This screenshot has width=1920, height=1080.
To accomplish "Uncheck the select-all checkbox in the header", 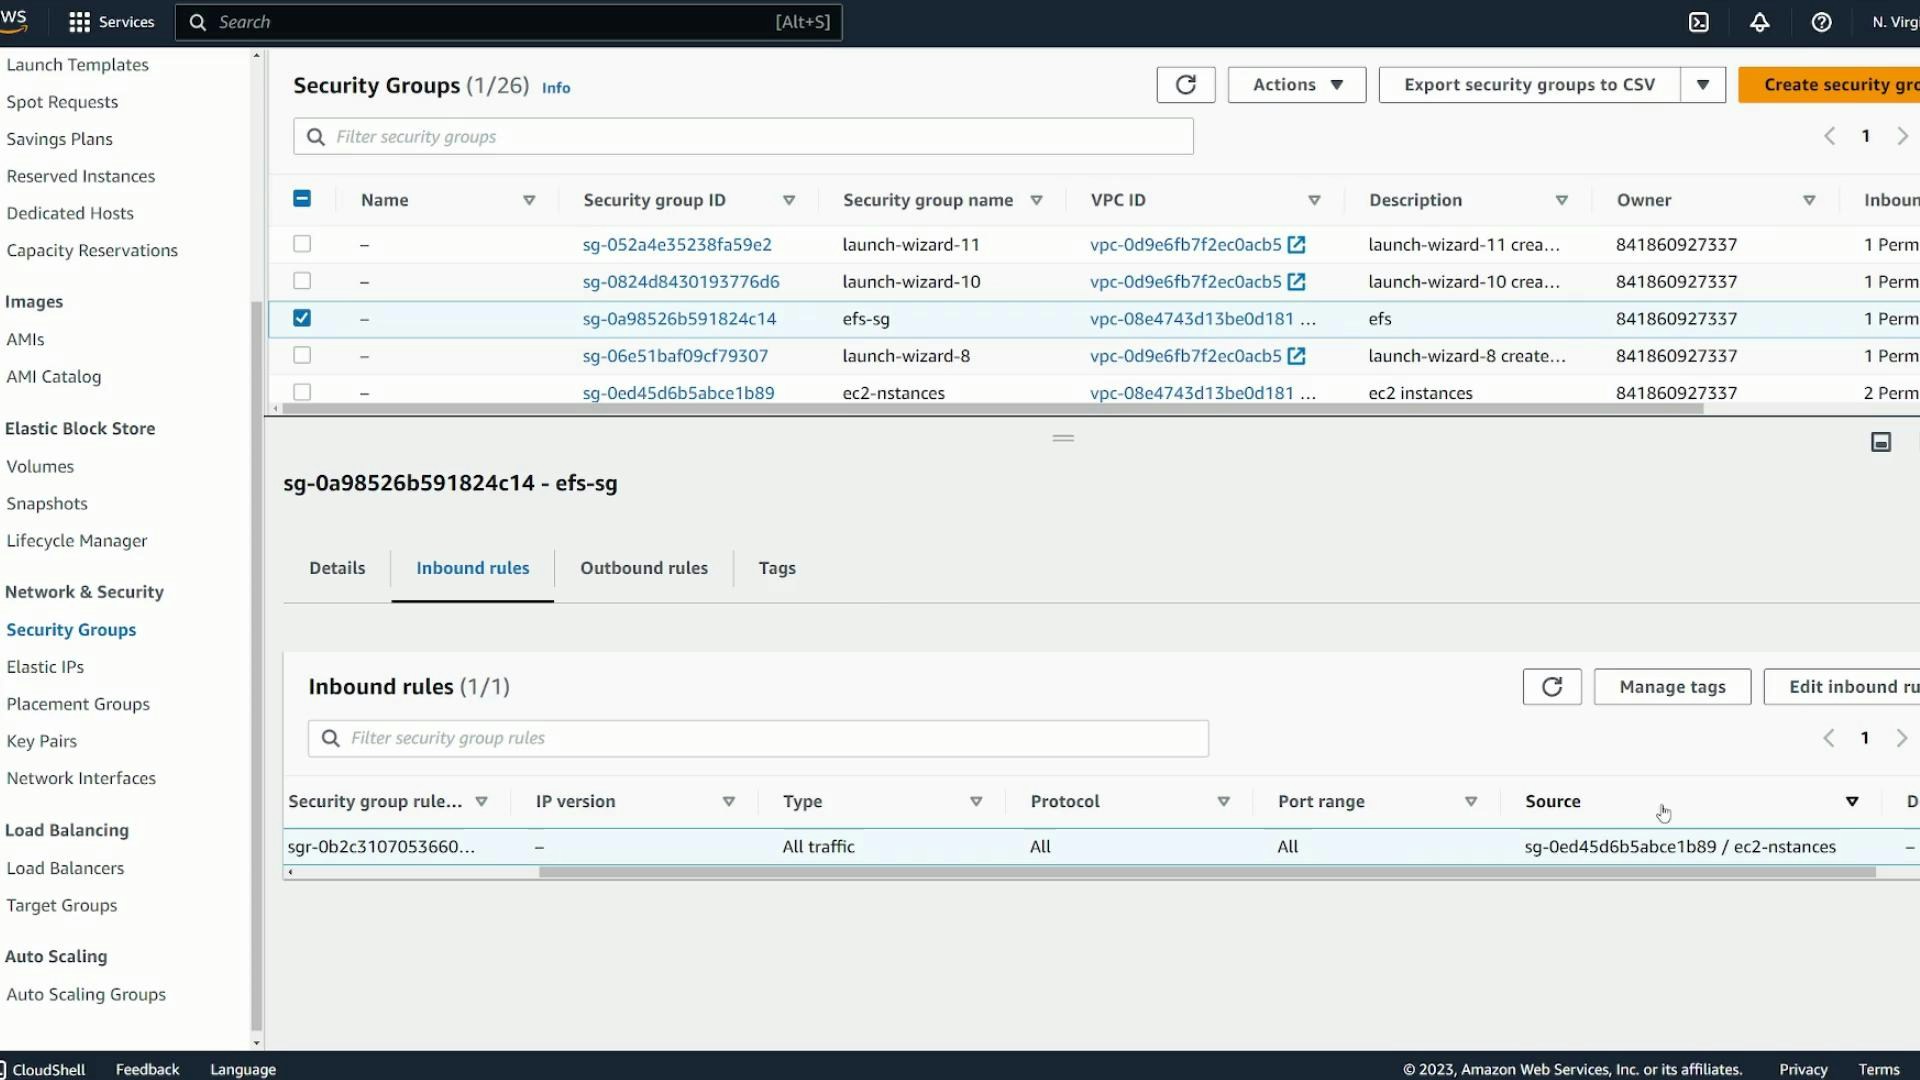I will pyautogui.click(x=302, y=198).
